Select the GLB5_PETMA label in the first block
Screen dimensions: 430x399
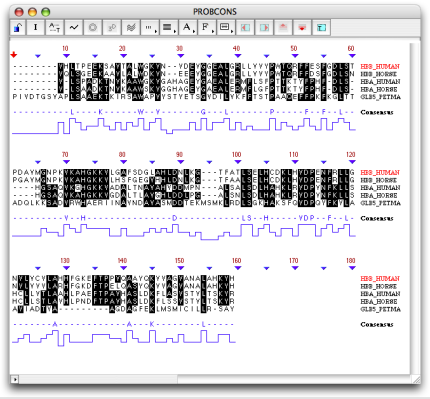[x=380, y=97]
